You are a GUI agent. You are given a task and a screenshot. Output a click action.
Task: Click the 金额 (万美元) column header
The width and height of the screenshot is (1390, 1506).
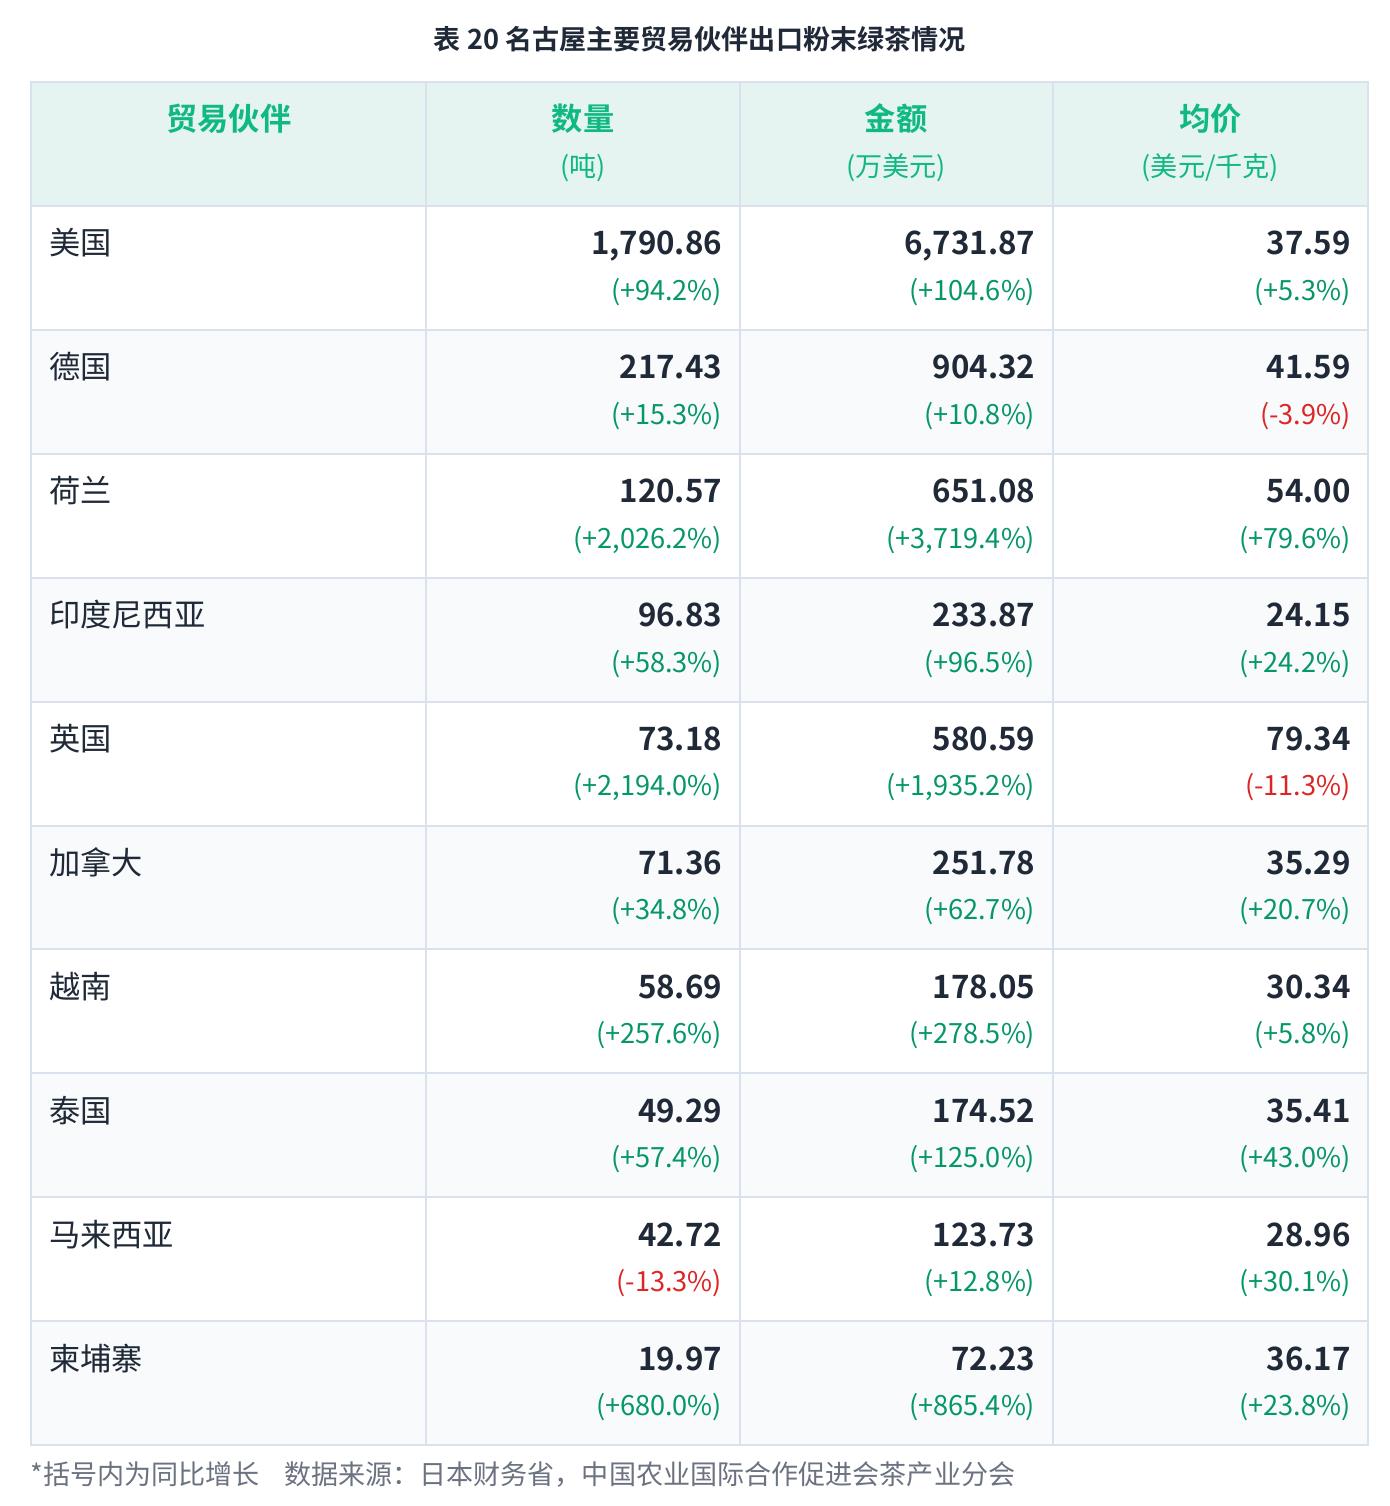click(x=895, y=141)
